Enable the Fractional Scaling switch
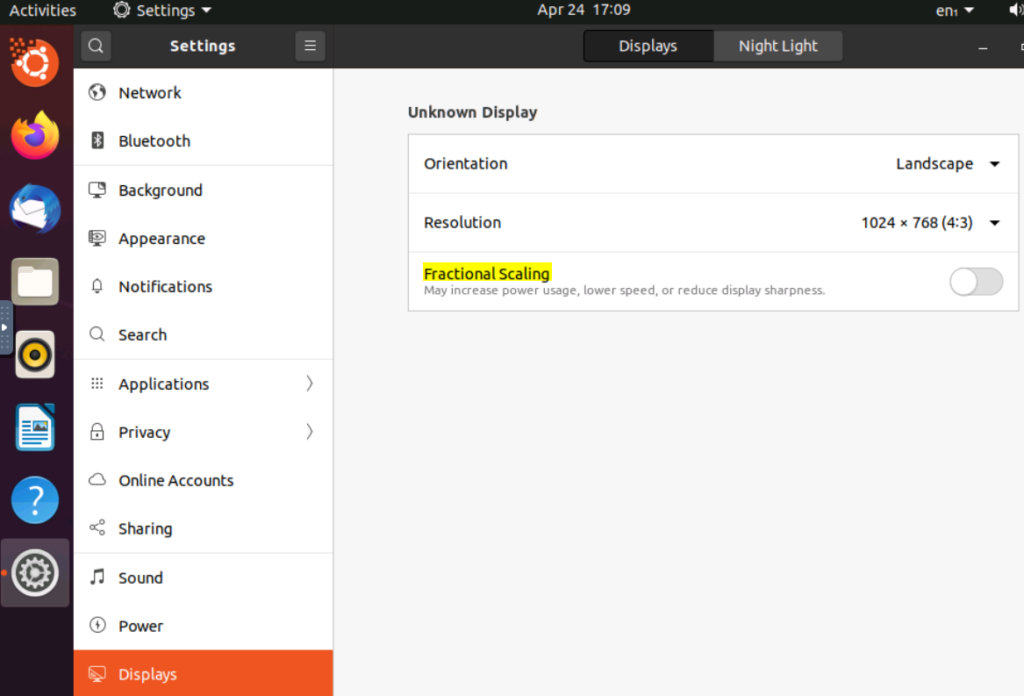Screen dimensions: 1024x696 coord(975,282)
